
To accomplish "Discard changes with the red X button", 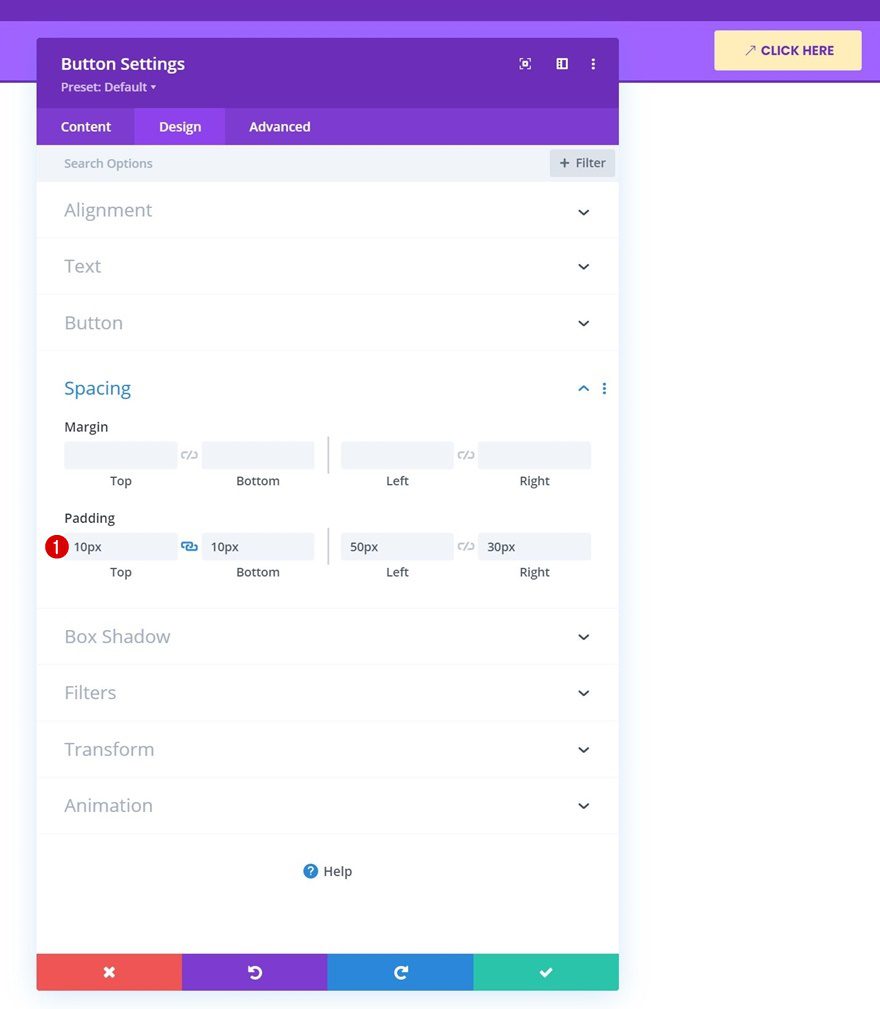I will [109, 971].
